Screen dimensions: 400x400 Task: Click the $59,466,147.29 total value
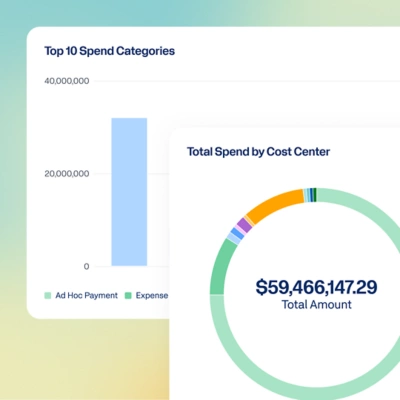click(316, 287)
